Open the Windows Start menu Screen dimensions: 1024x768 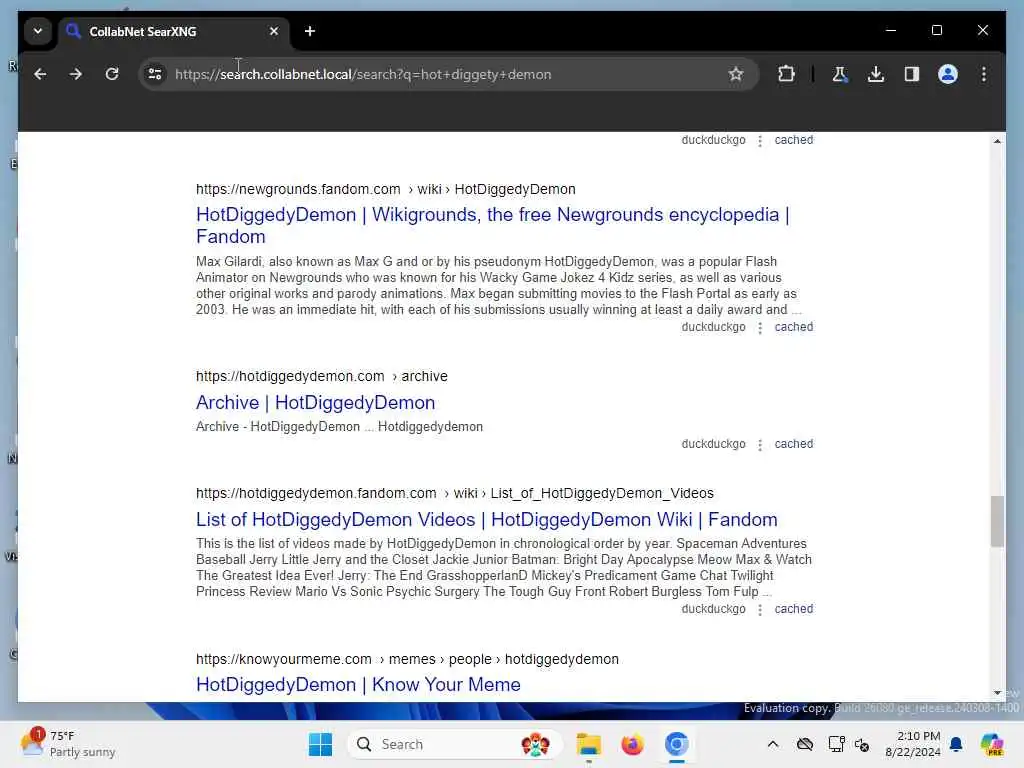click(320, 744)
